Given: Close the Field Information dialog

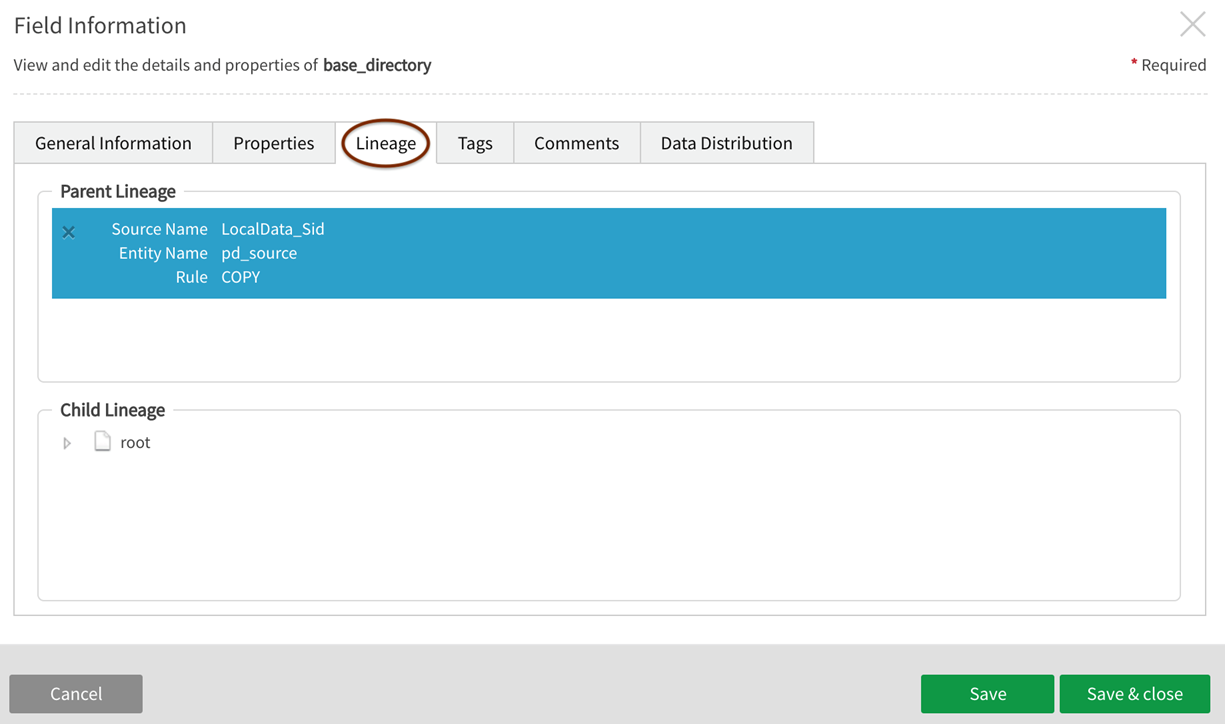Looking at the screenshot, I should tap(1192, 25).
